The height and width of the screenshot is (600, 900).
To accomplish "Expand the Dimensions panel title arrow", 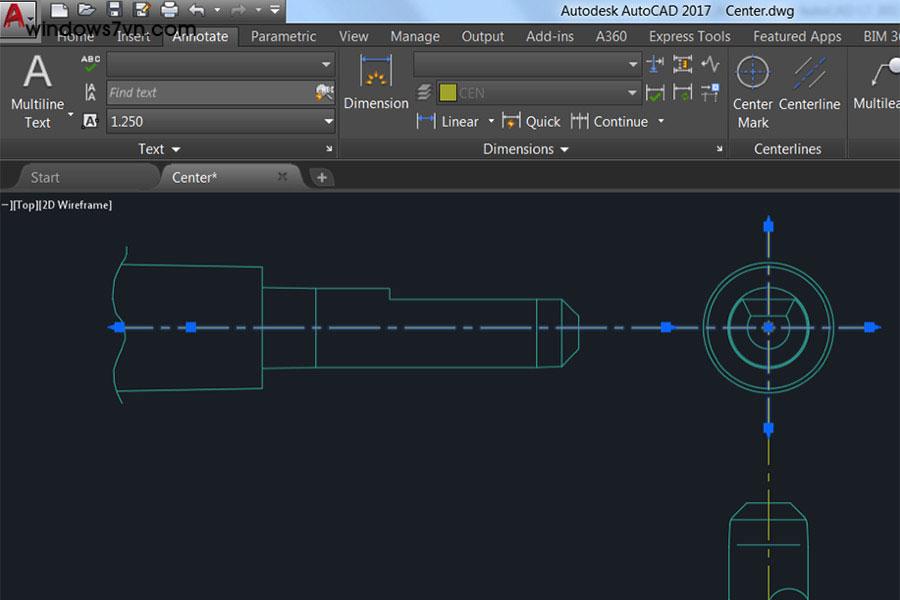I will coord(565,149).
